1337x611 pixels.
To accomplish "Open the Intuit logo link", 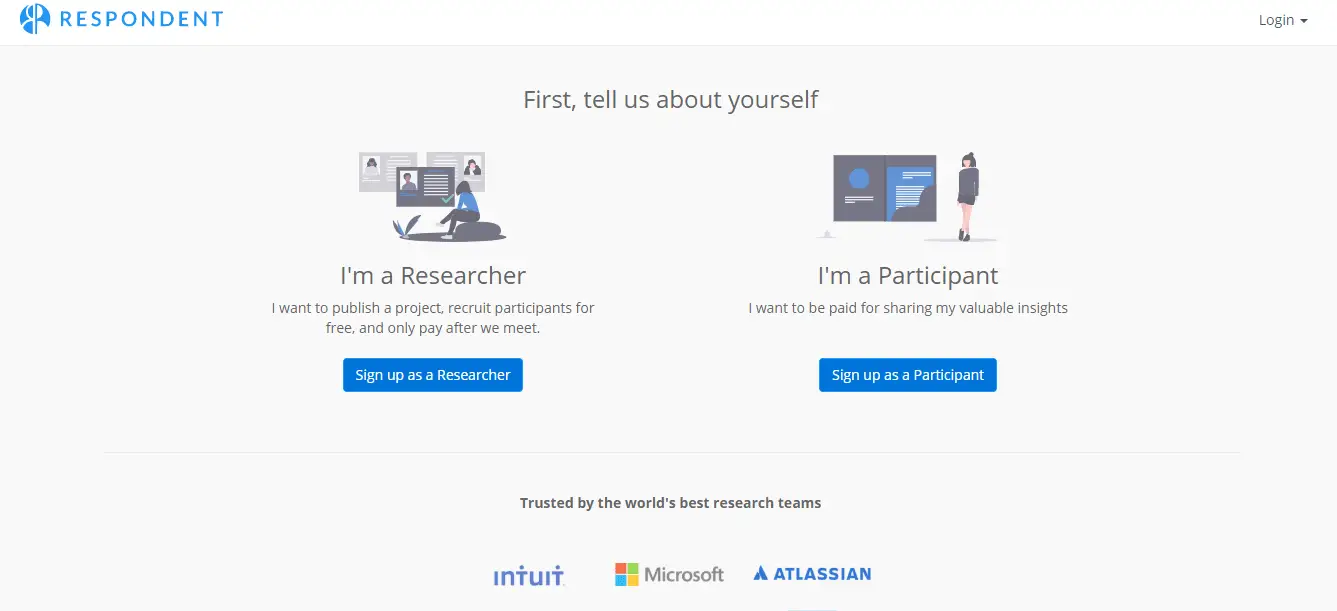I will pyautogui.click(x=528, y=574).
